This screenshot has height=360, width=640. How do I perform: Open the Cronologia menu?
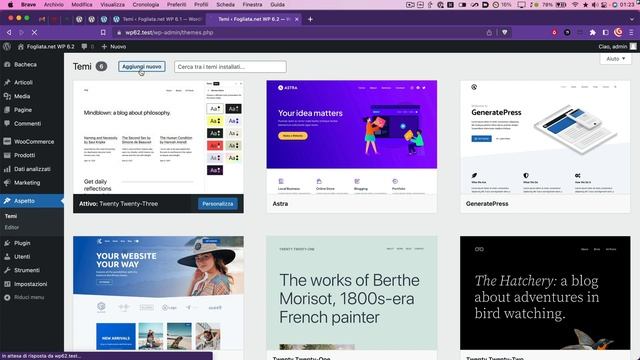[x=146, y=4]
